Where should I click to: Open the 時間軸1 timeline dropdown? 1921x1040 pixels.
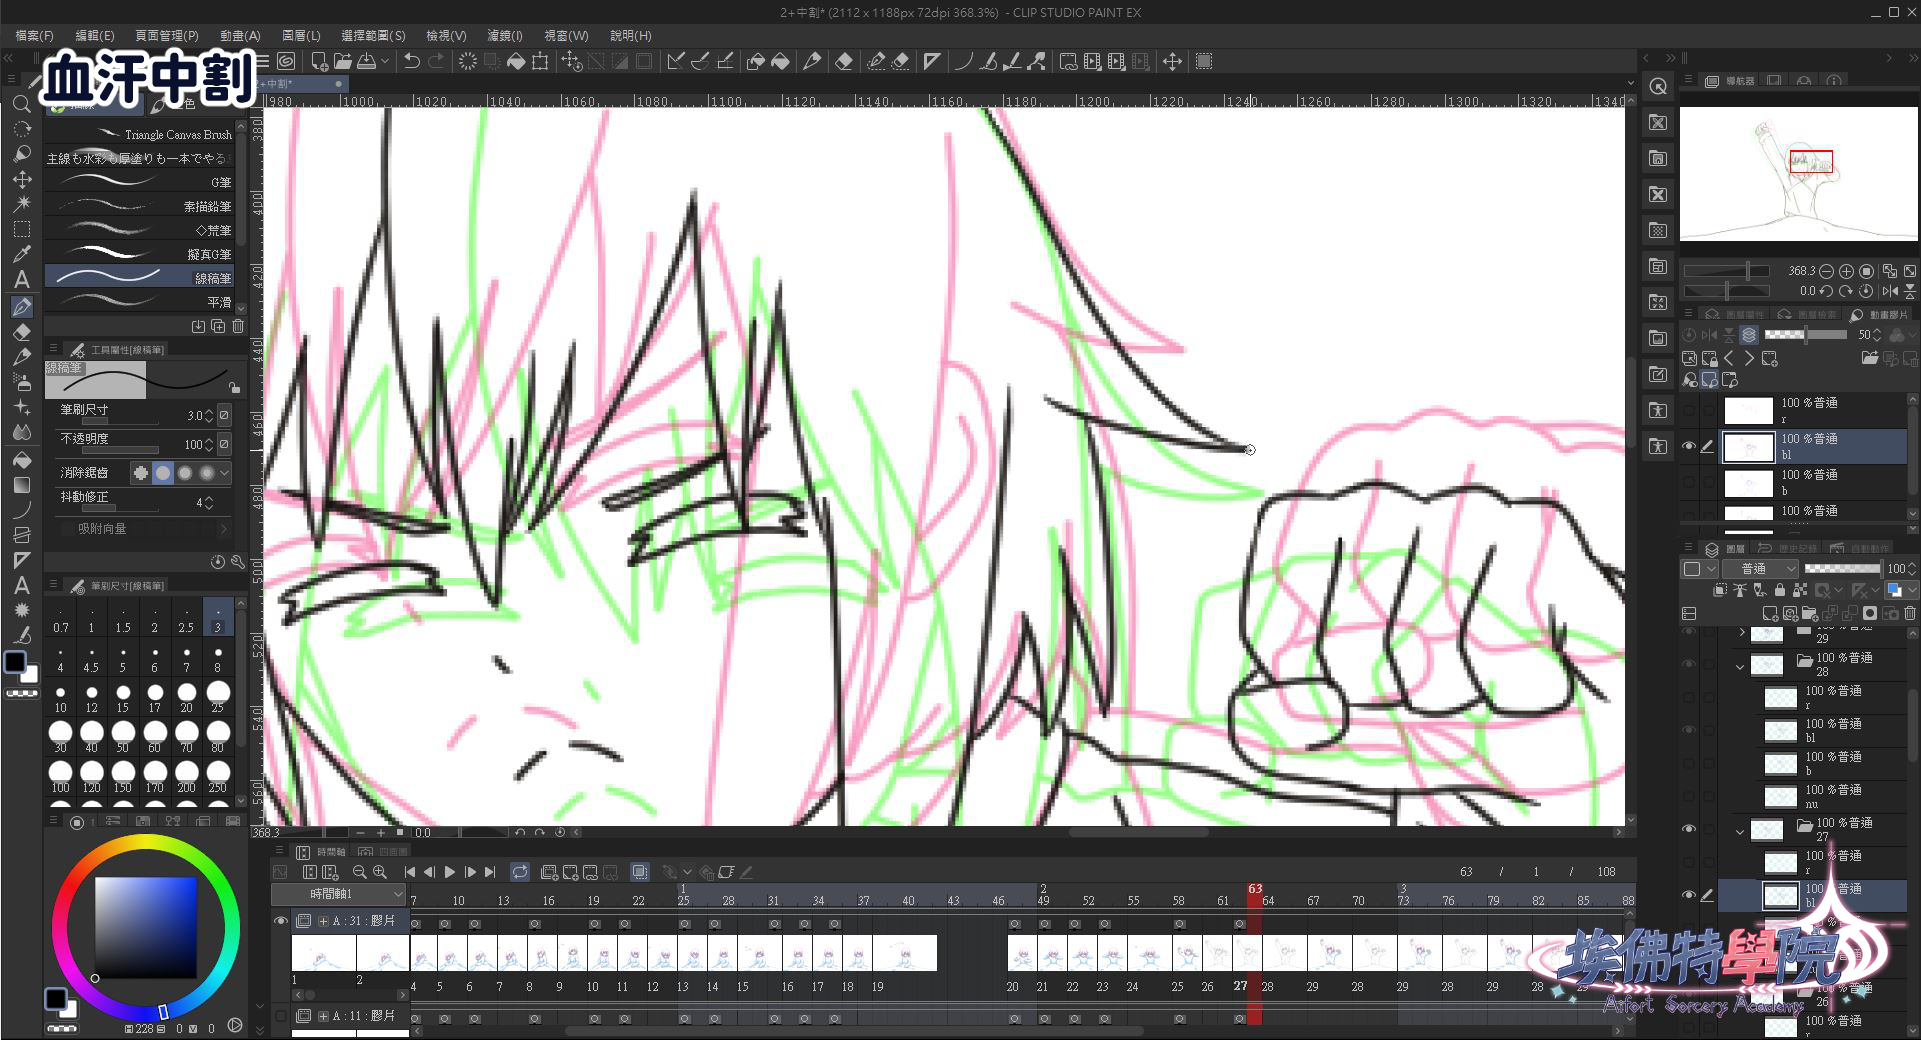click(x=339, y=894)
